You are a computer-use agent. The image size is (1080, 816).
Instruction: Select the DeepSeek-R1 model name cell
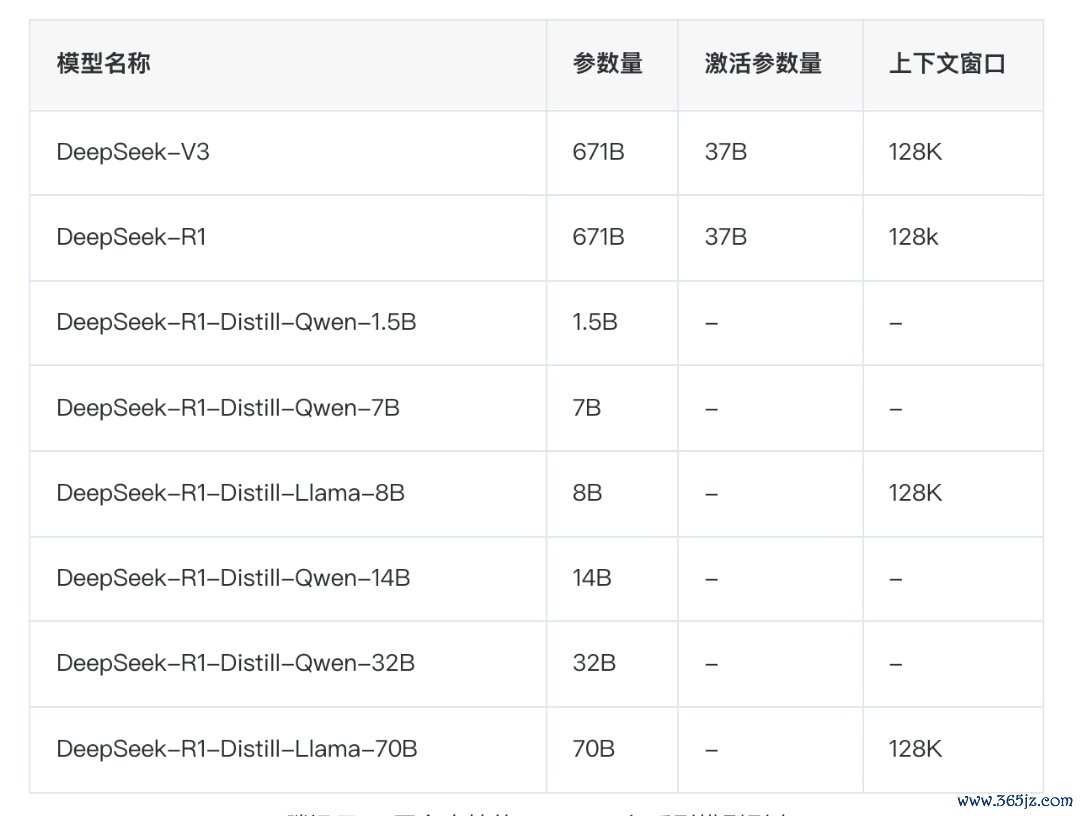(131, 237)
